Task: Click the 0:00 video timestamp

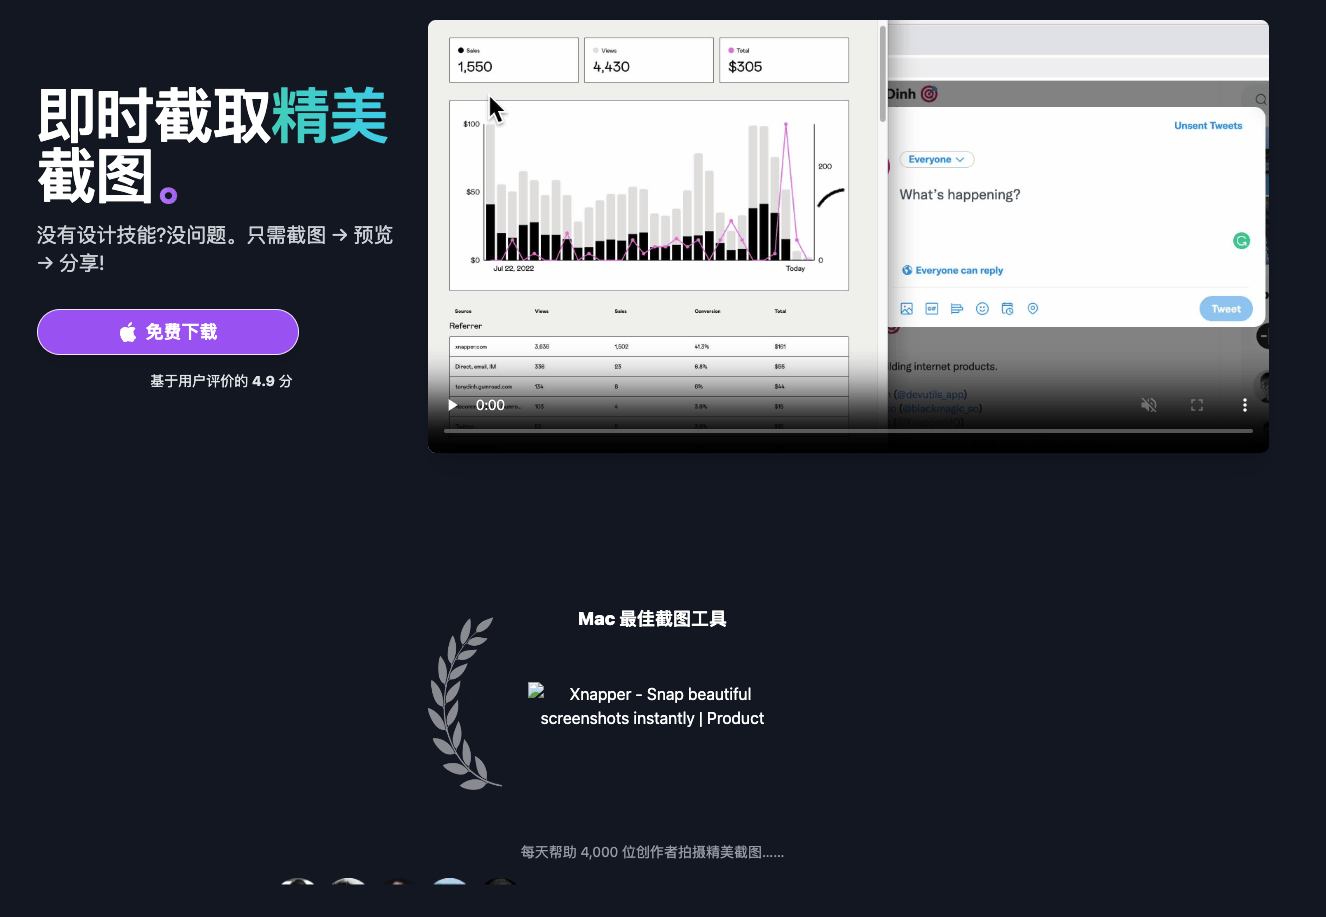Action: [491, 405]
